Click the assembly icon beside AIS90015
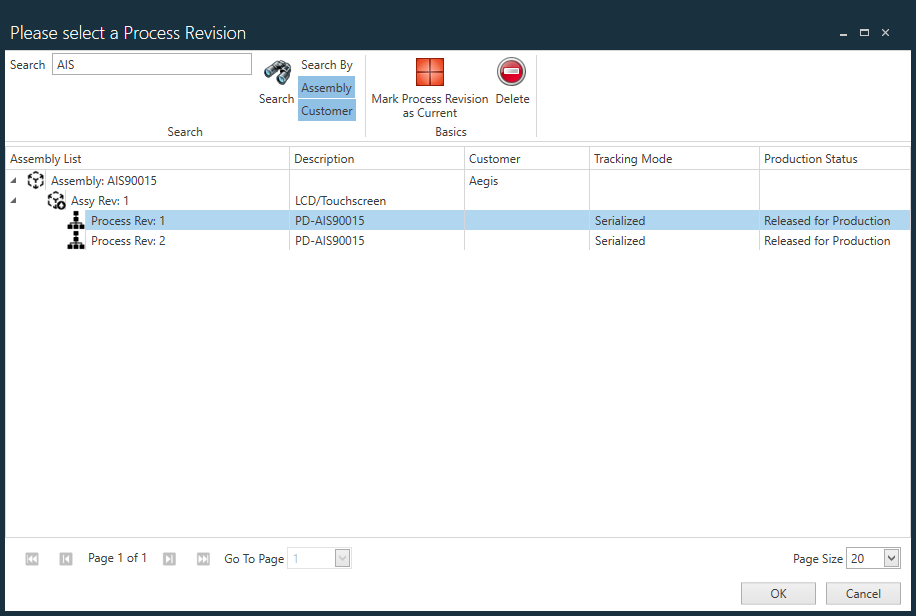Screen dimensions: 916x616 (x=36, y=180)
